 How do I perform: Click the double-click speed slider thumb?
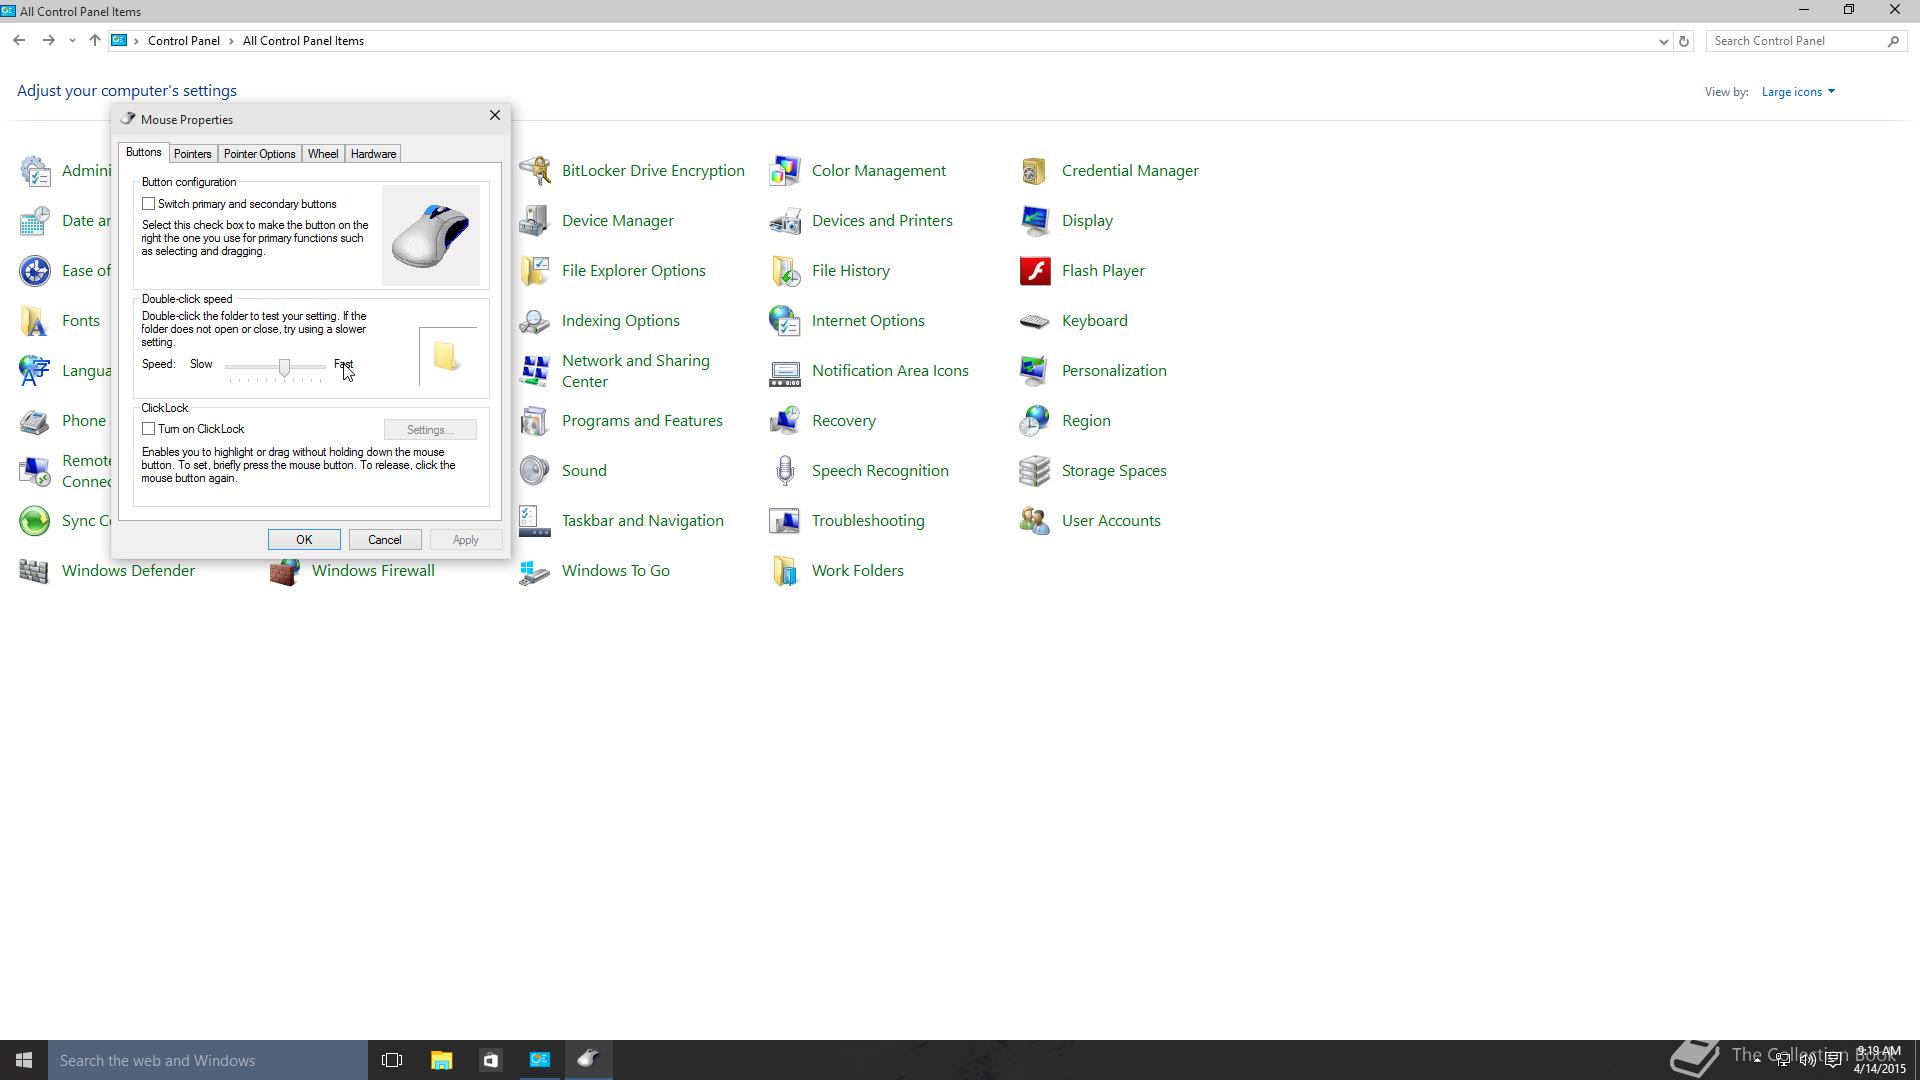(x=285, y=368)
